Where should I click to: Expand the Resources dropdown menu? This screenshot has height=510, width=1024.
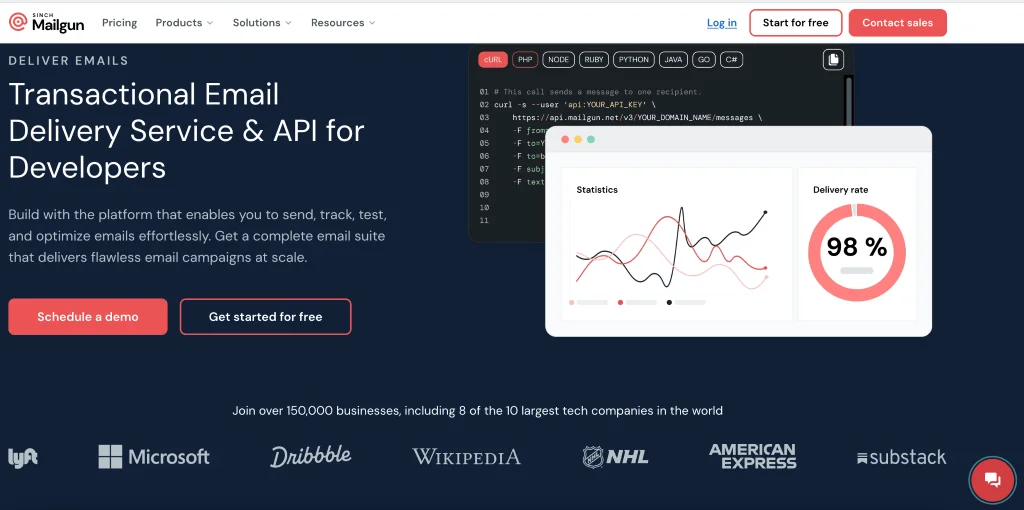point(343,23)
